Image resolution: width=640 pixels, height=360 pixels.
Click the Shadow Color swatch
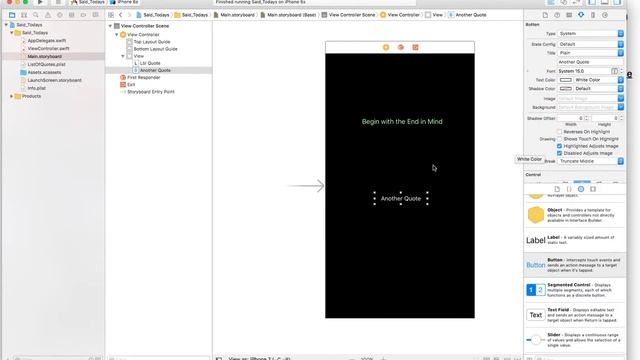tap(566, 89)
